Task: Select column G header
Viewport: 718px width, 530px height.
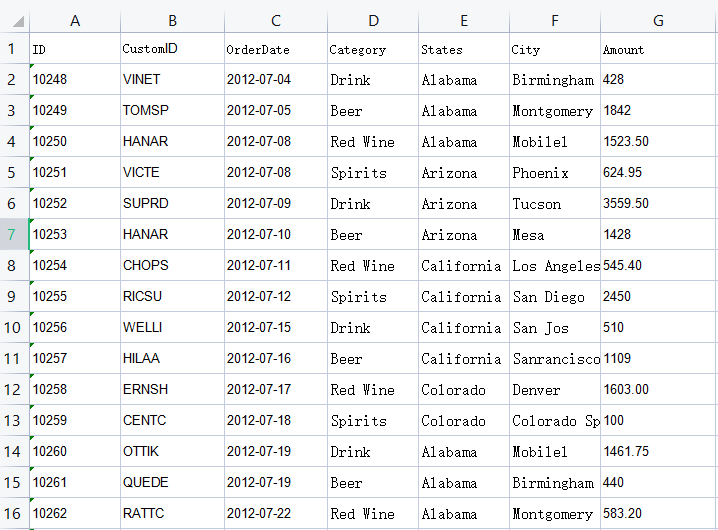Action: 658,21
